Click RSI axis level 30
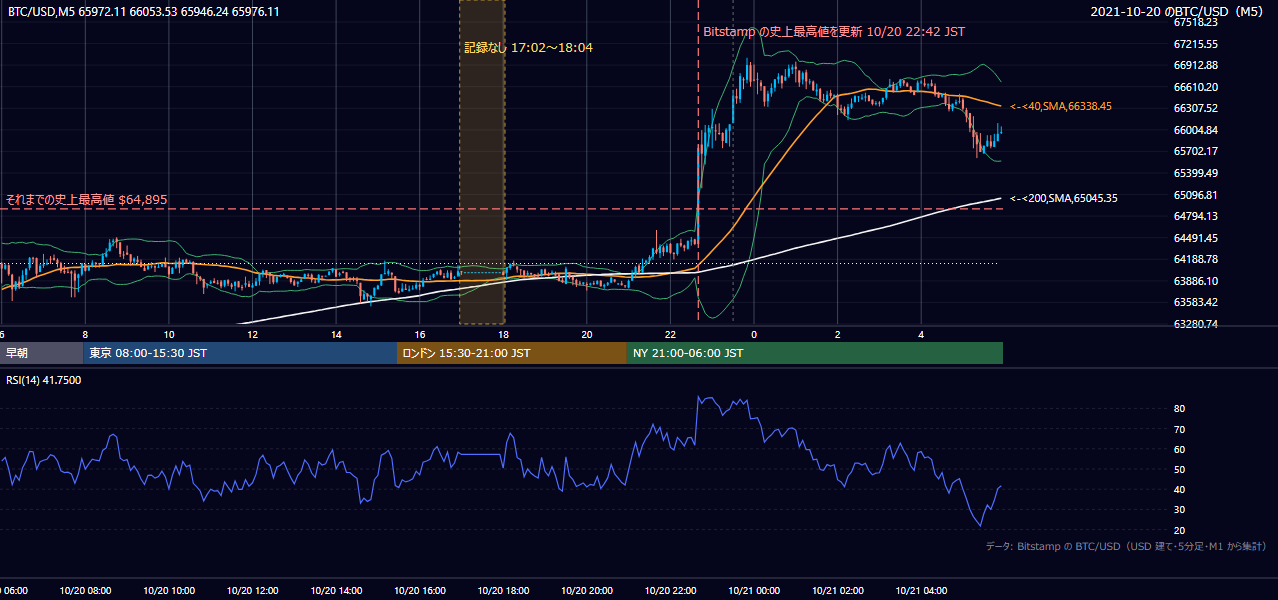The image size is (1278, 600). point(1179,510)
